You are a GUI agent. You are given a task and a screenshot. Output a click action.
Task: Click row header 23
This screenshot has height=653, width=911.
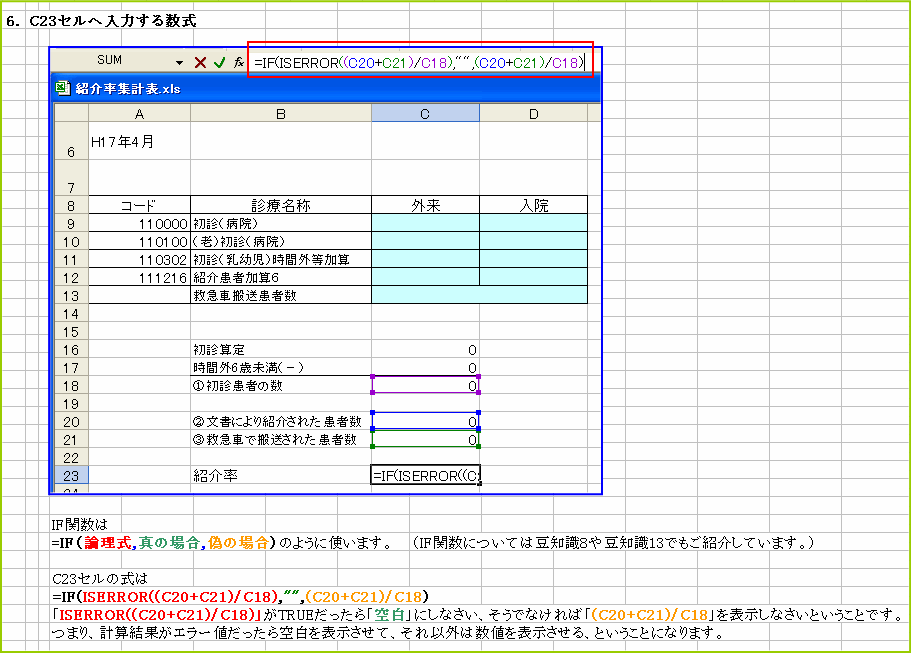click(70, 475)
